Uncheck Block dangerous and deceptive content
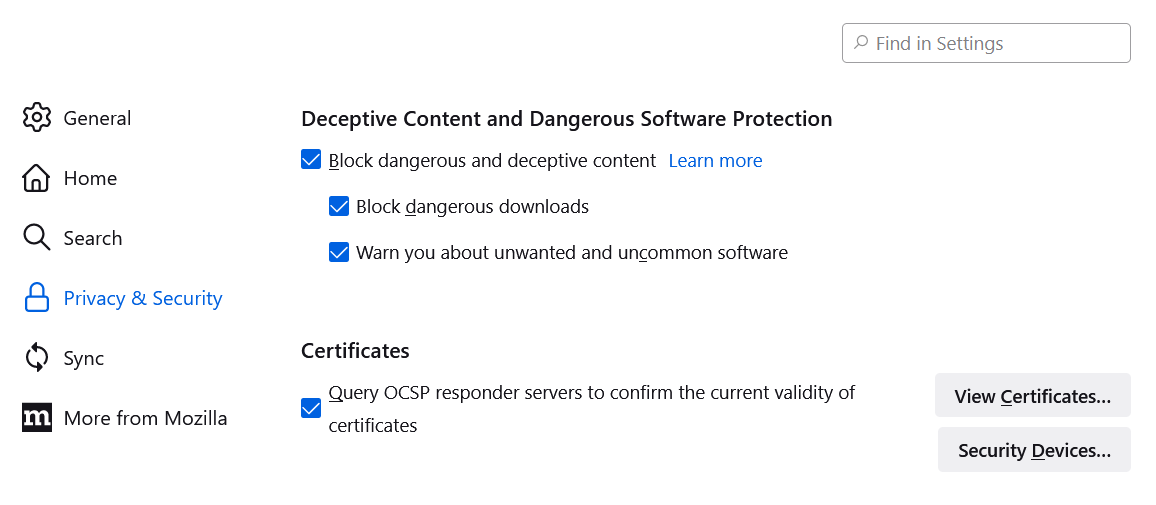 pyautogui.click(x=311, y=160)
